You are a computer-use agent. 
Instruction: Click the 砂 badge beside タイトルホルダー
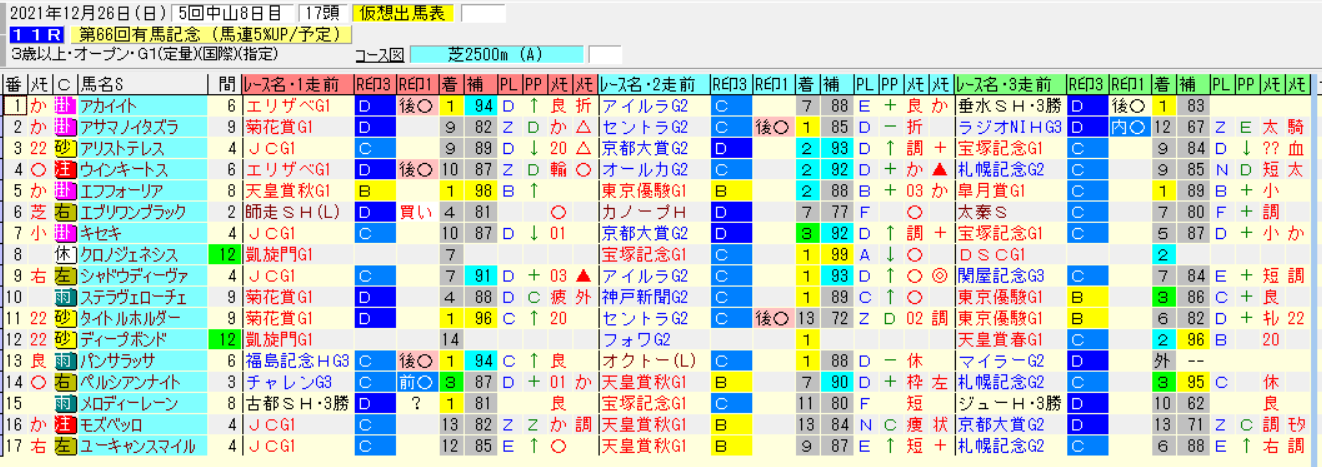point(63,318)
